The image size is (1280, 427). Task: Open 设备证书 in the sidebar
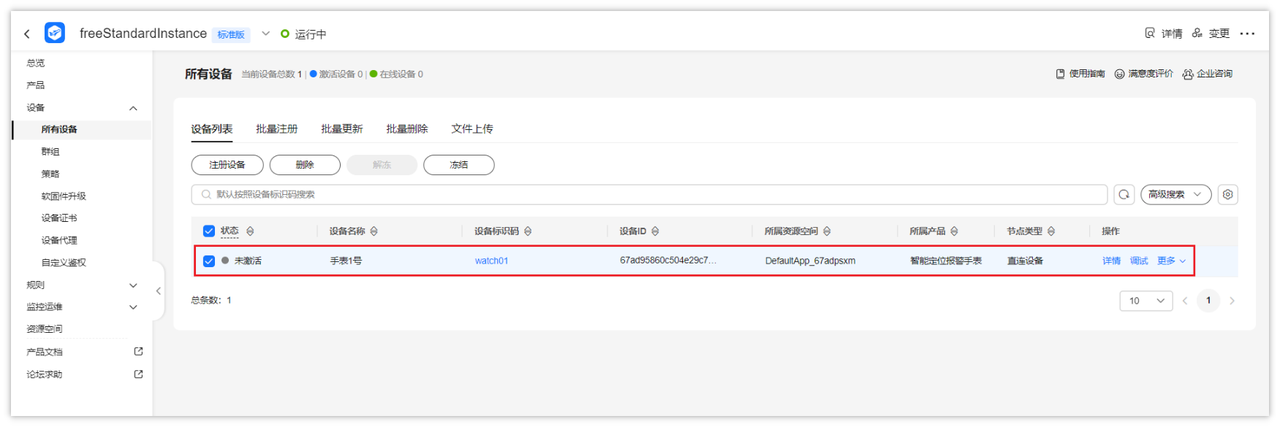click(59, 218)
